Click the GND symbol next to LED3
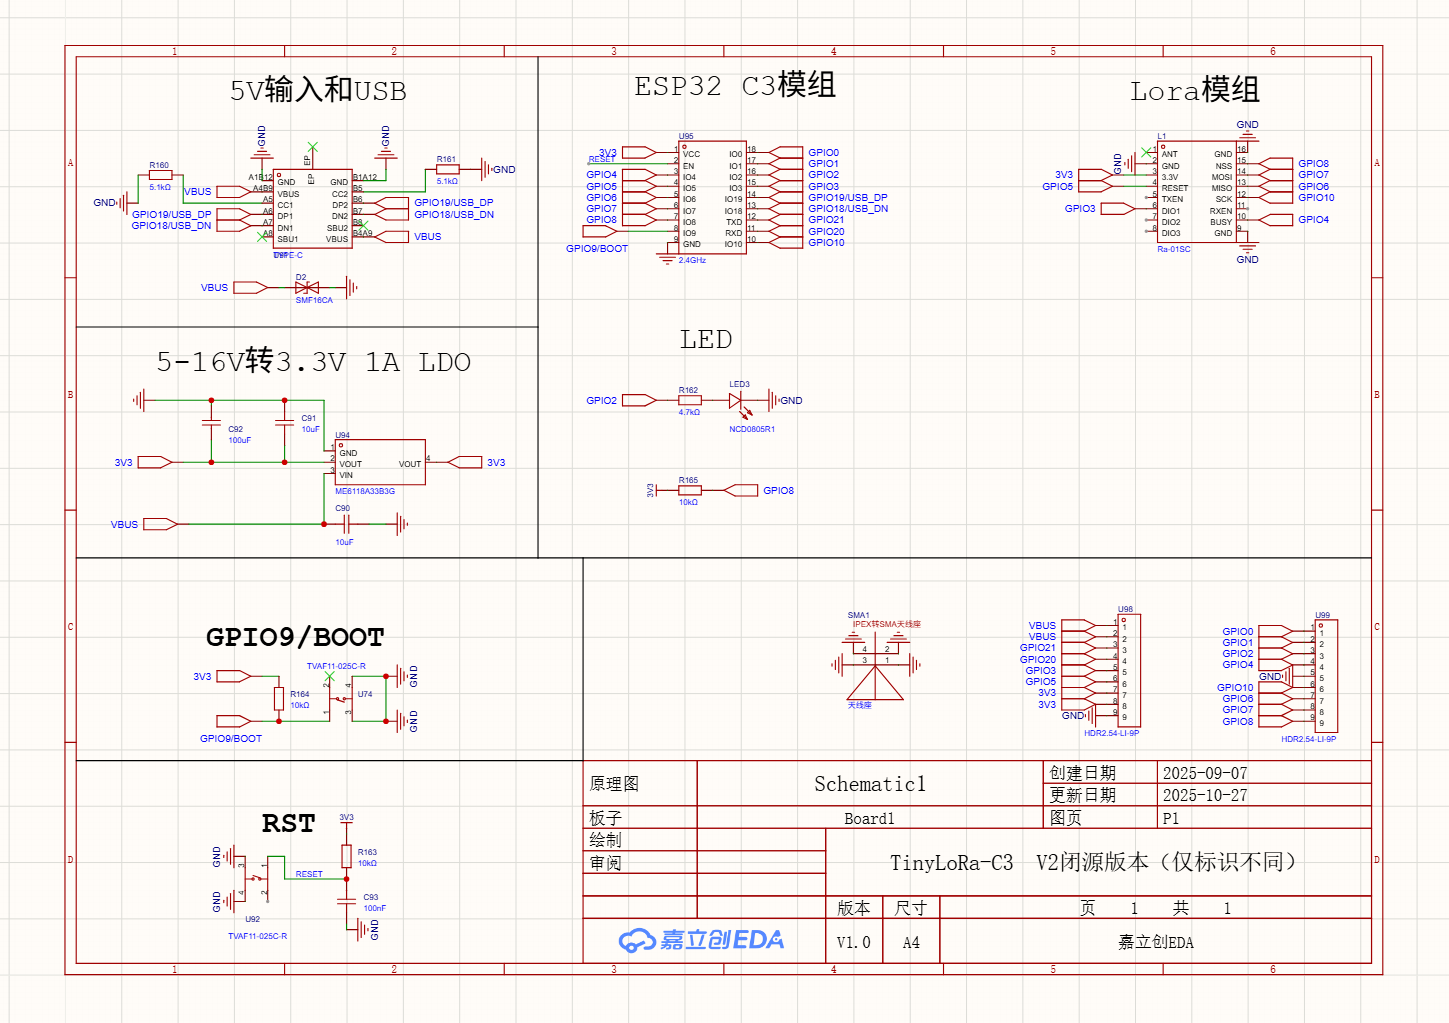Viewport: 1449px width, 1023px height. 775,401
